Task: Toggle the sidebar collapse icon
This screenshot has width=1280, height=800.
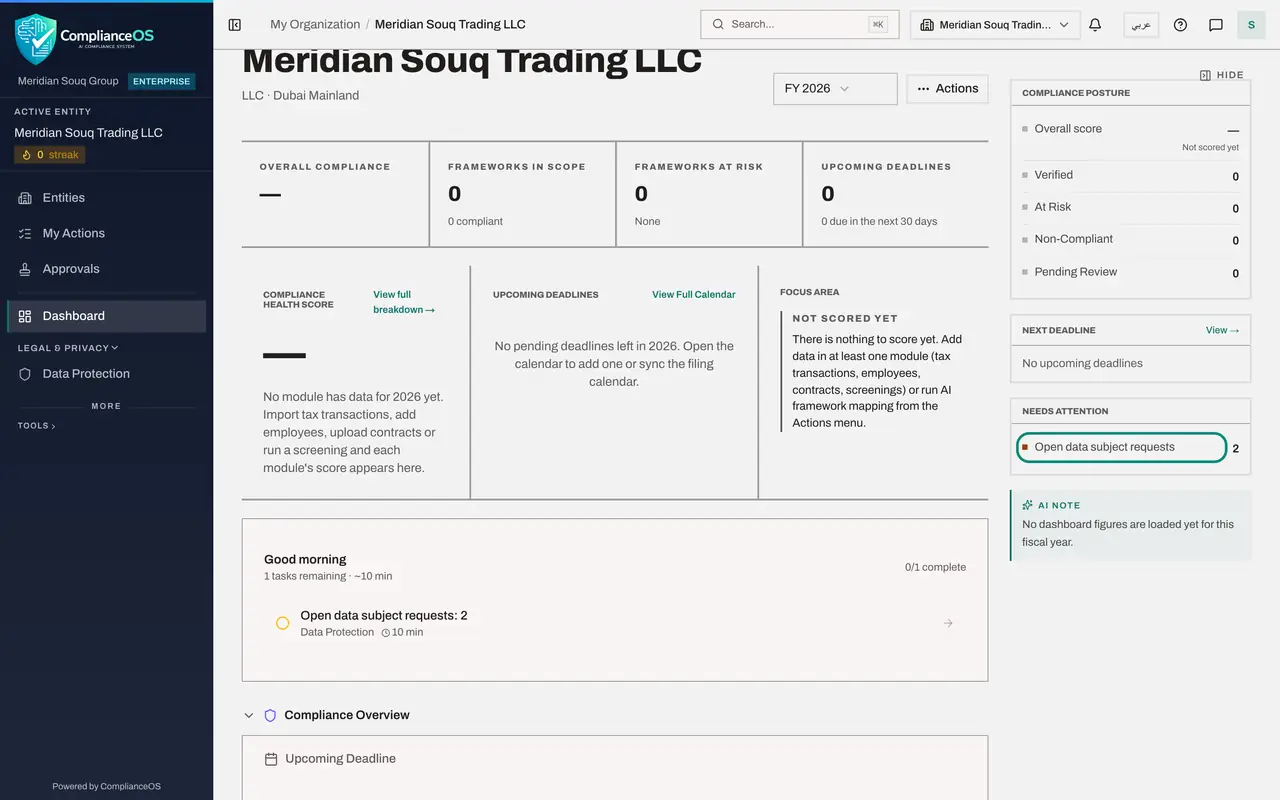Action: pyautogui.click(x=235, y=25)
